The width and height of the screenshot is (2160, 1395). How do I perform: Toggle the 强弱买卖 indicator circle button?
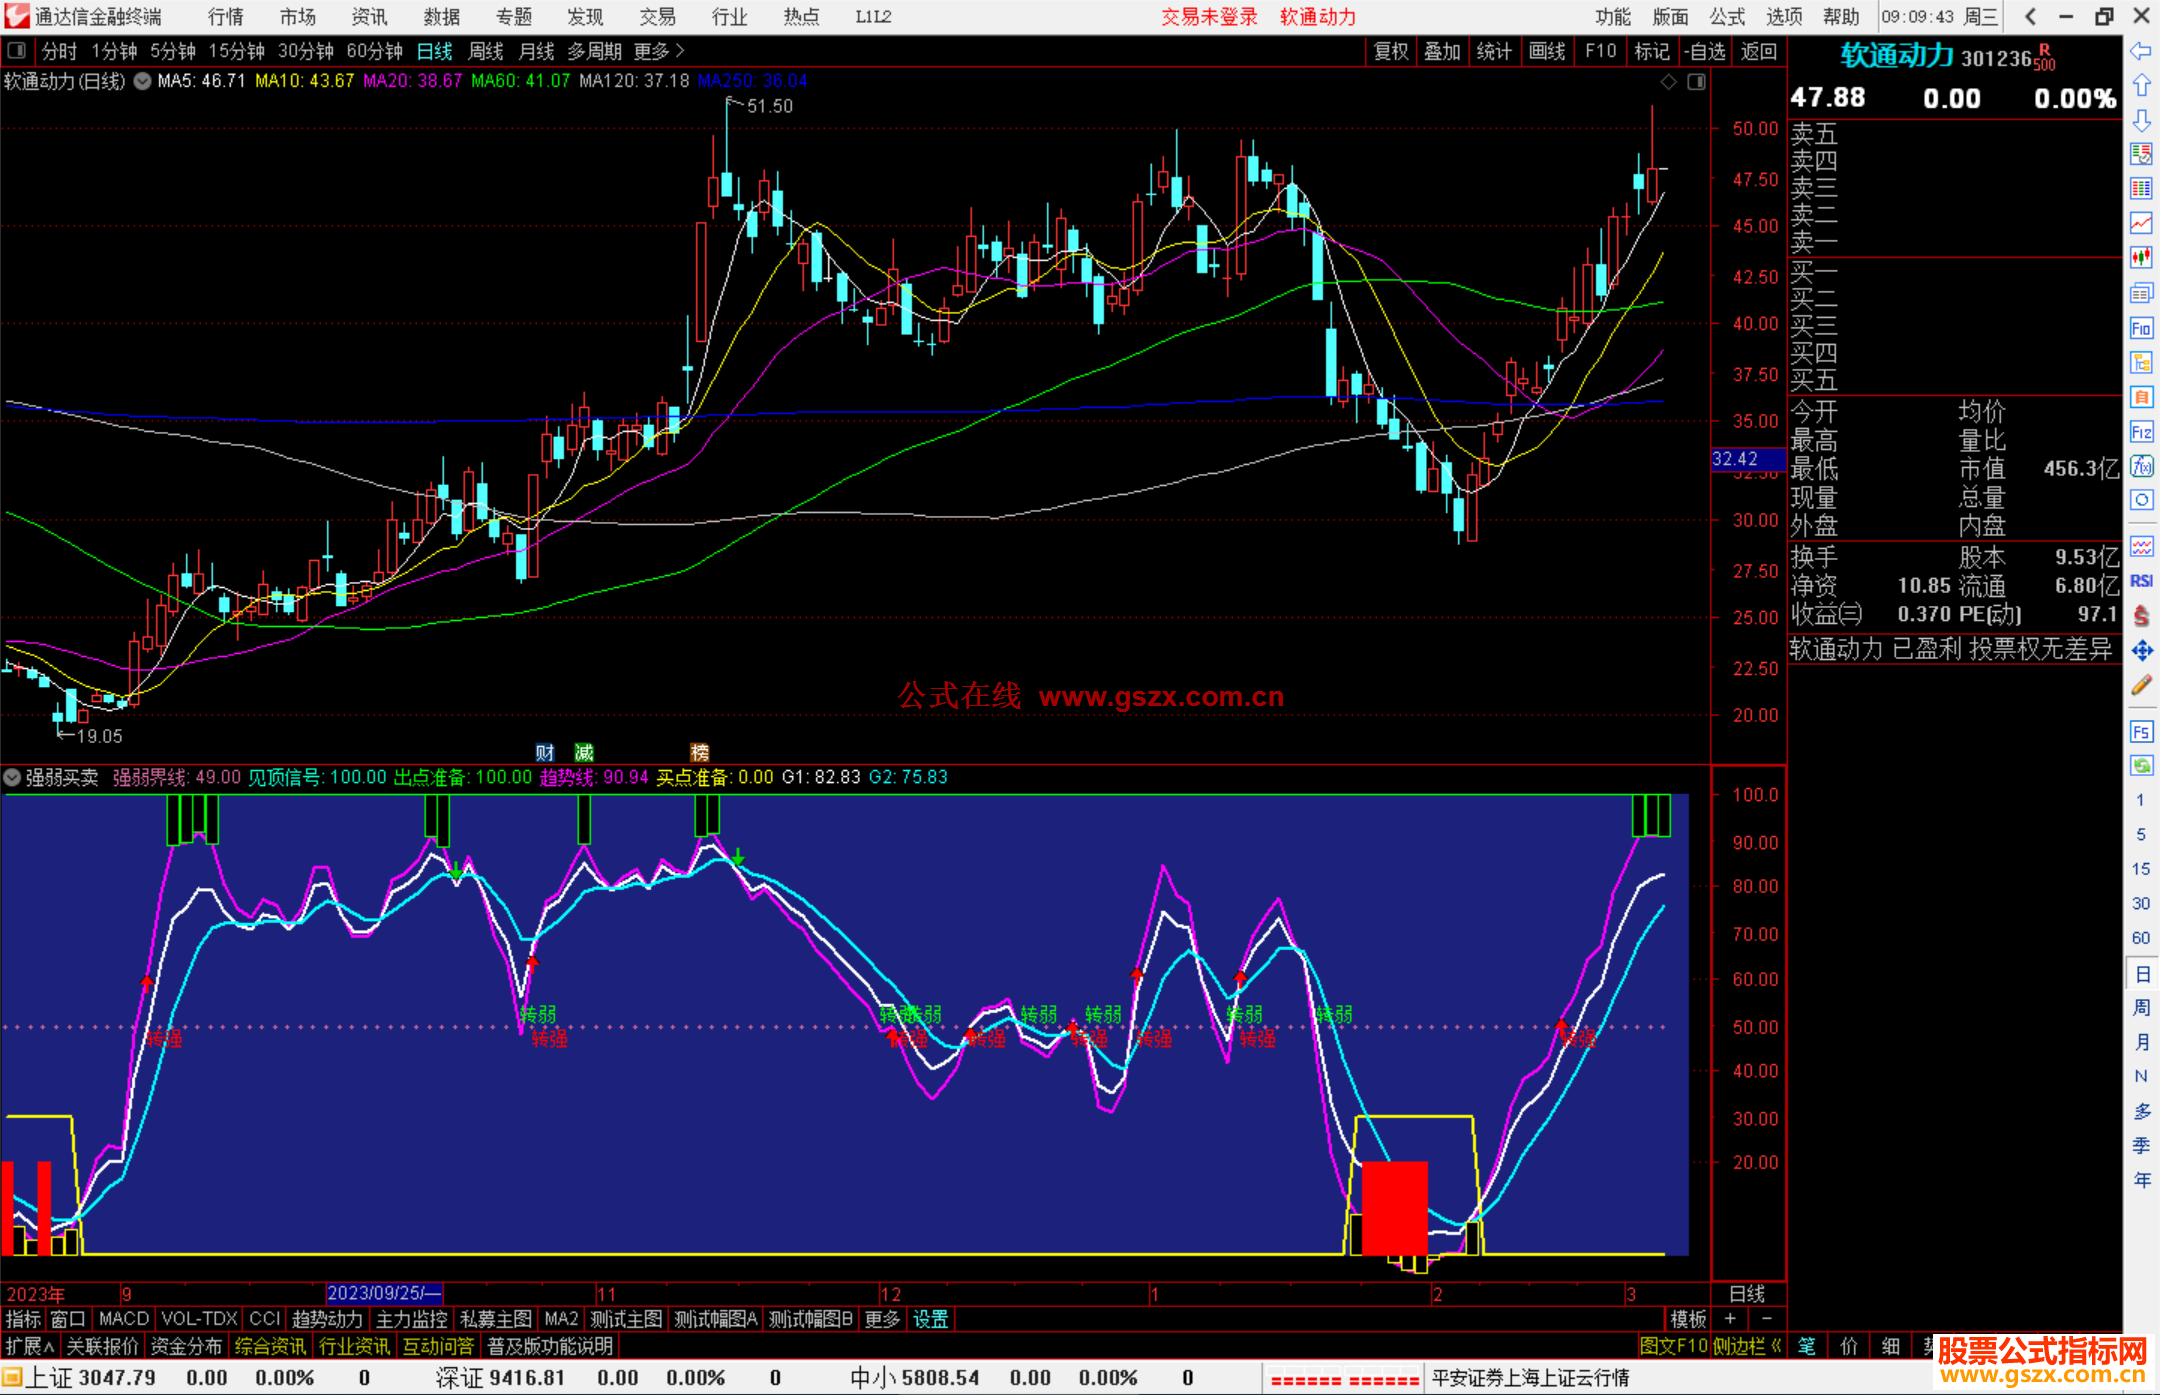coord(13,777)
